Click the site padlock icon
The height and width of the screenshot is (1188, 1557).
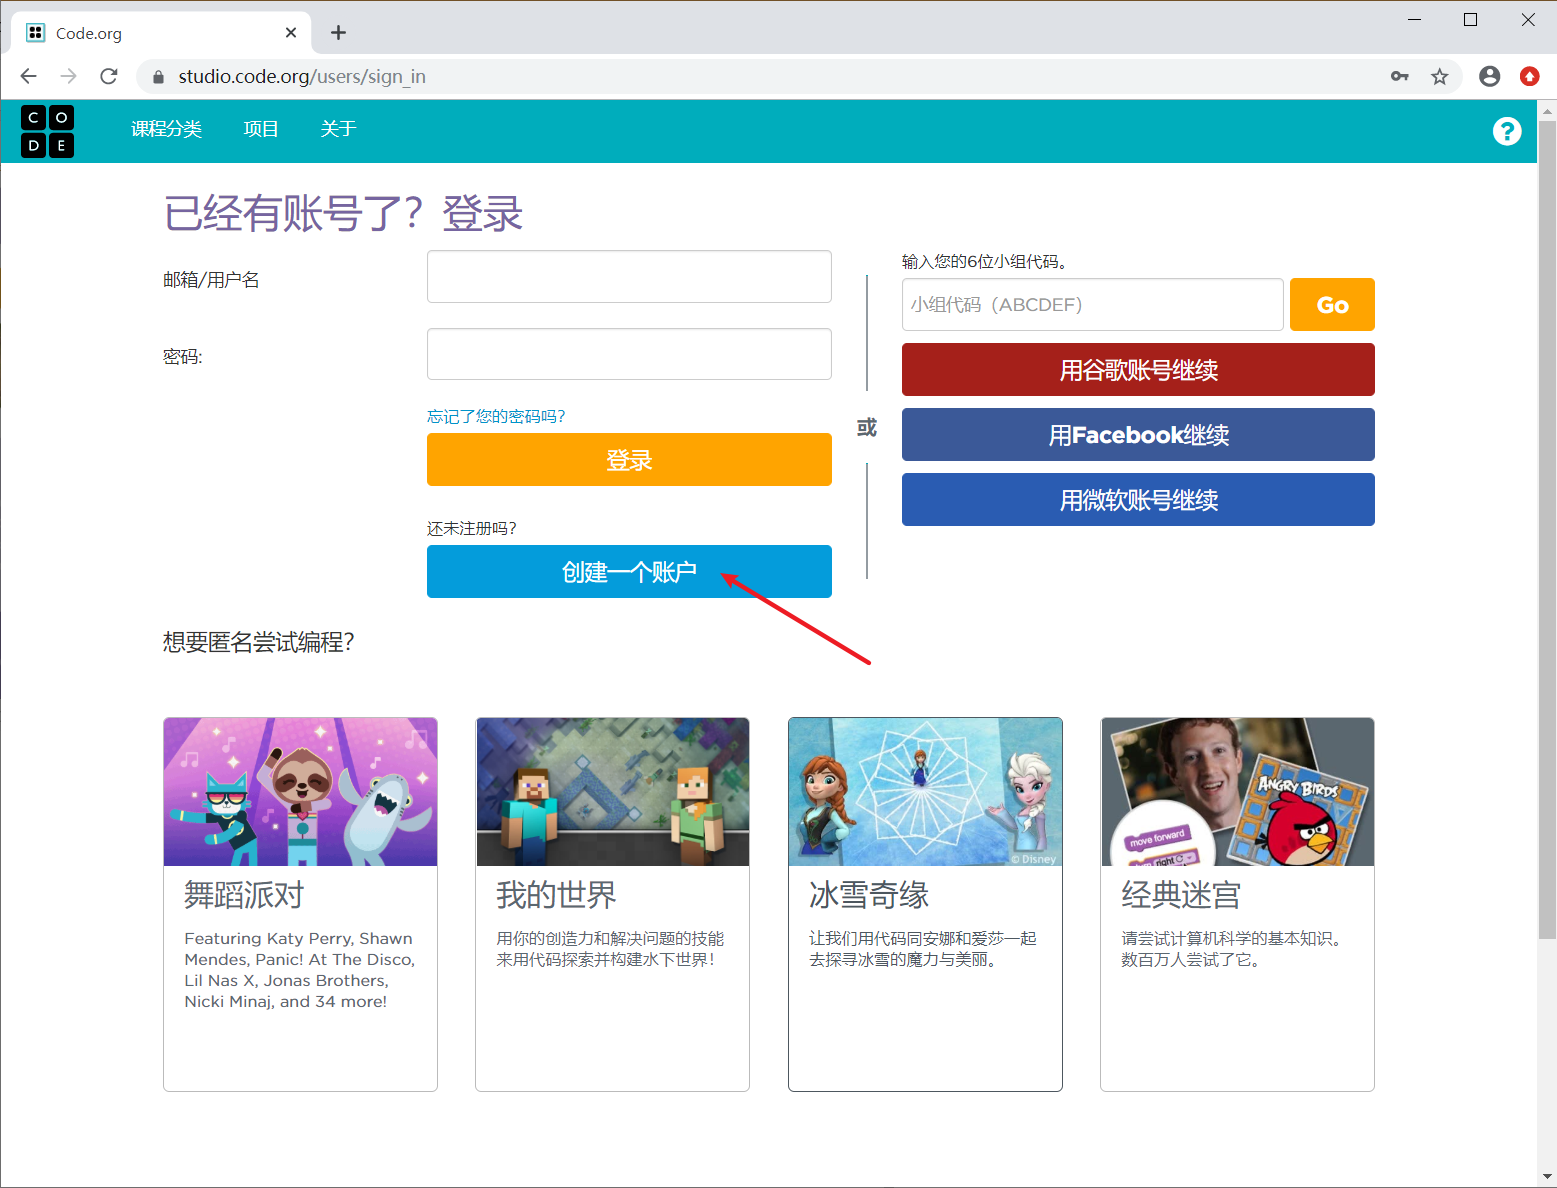point(158,76)
